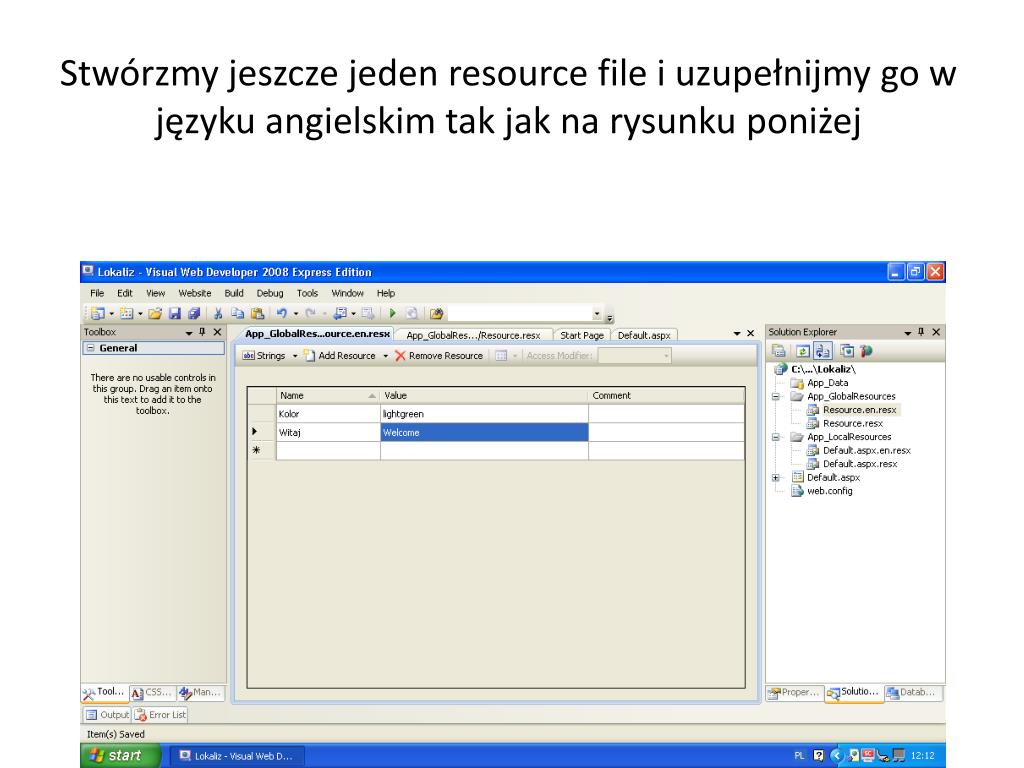Click the New Web Site toolbar icon

(97, 313)
